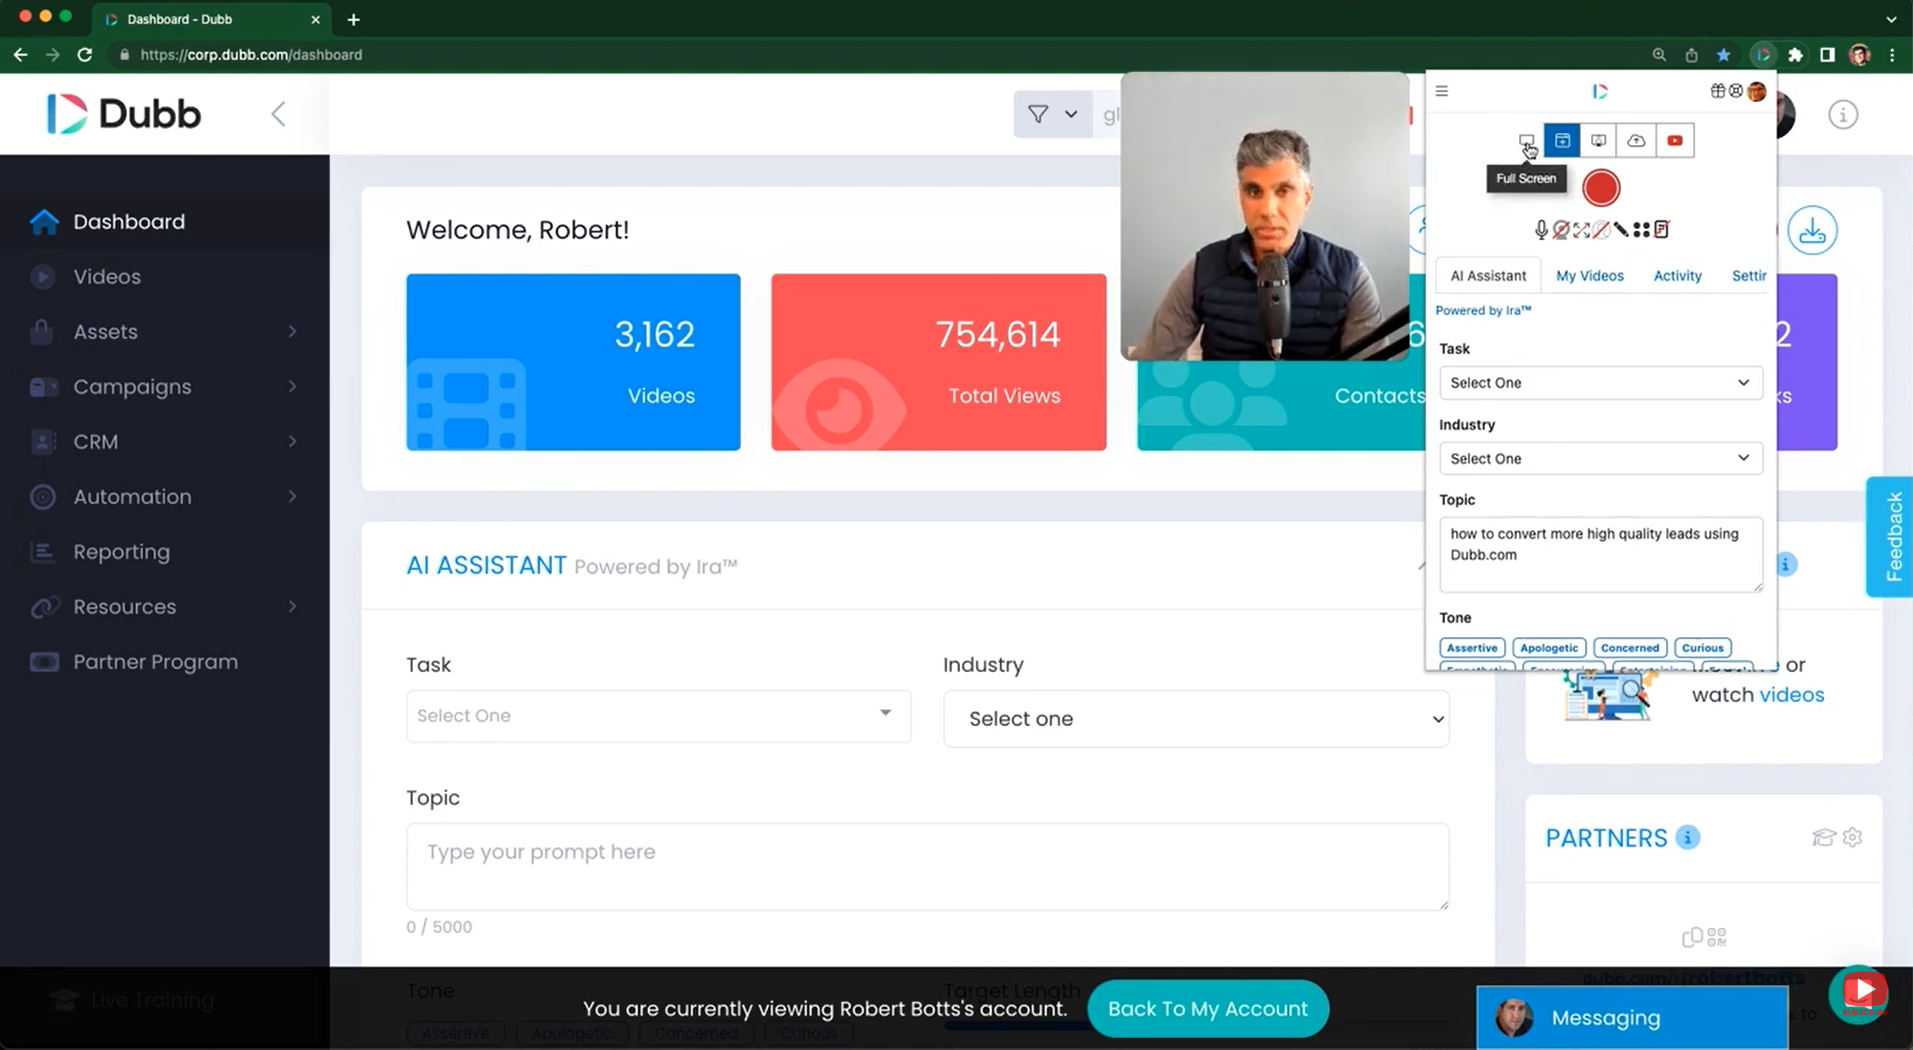
Task: Click the graduation cap icon in Partners
Action: (x=1823, y=838)
